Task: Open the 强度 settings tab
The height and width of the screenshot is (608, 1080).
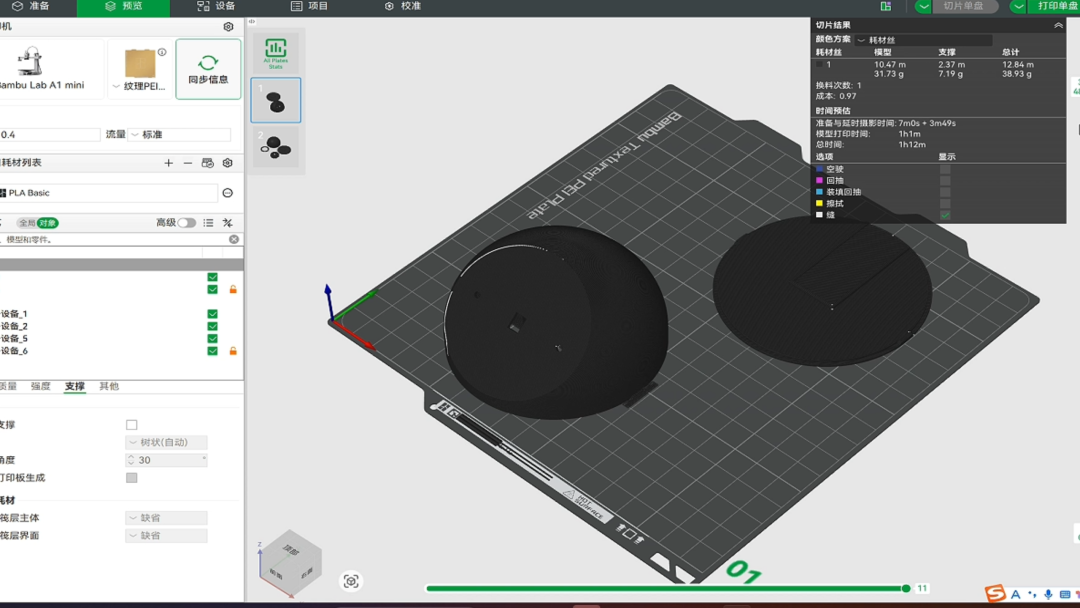Action: point(41,386)
